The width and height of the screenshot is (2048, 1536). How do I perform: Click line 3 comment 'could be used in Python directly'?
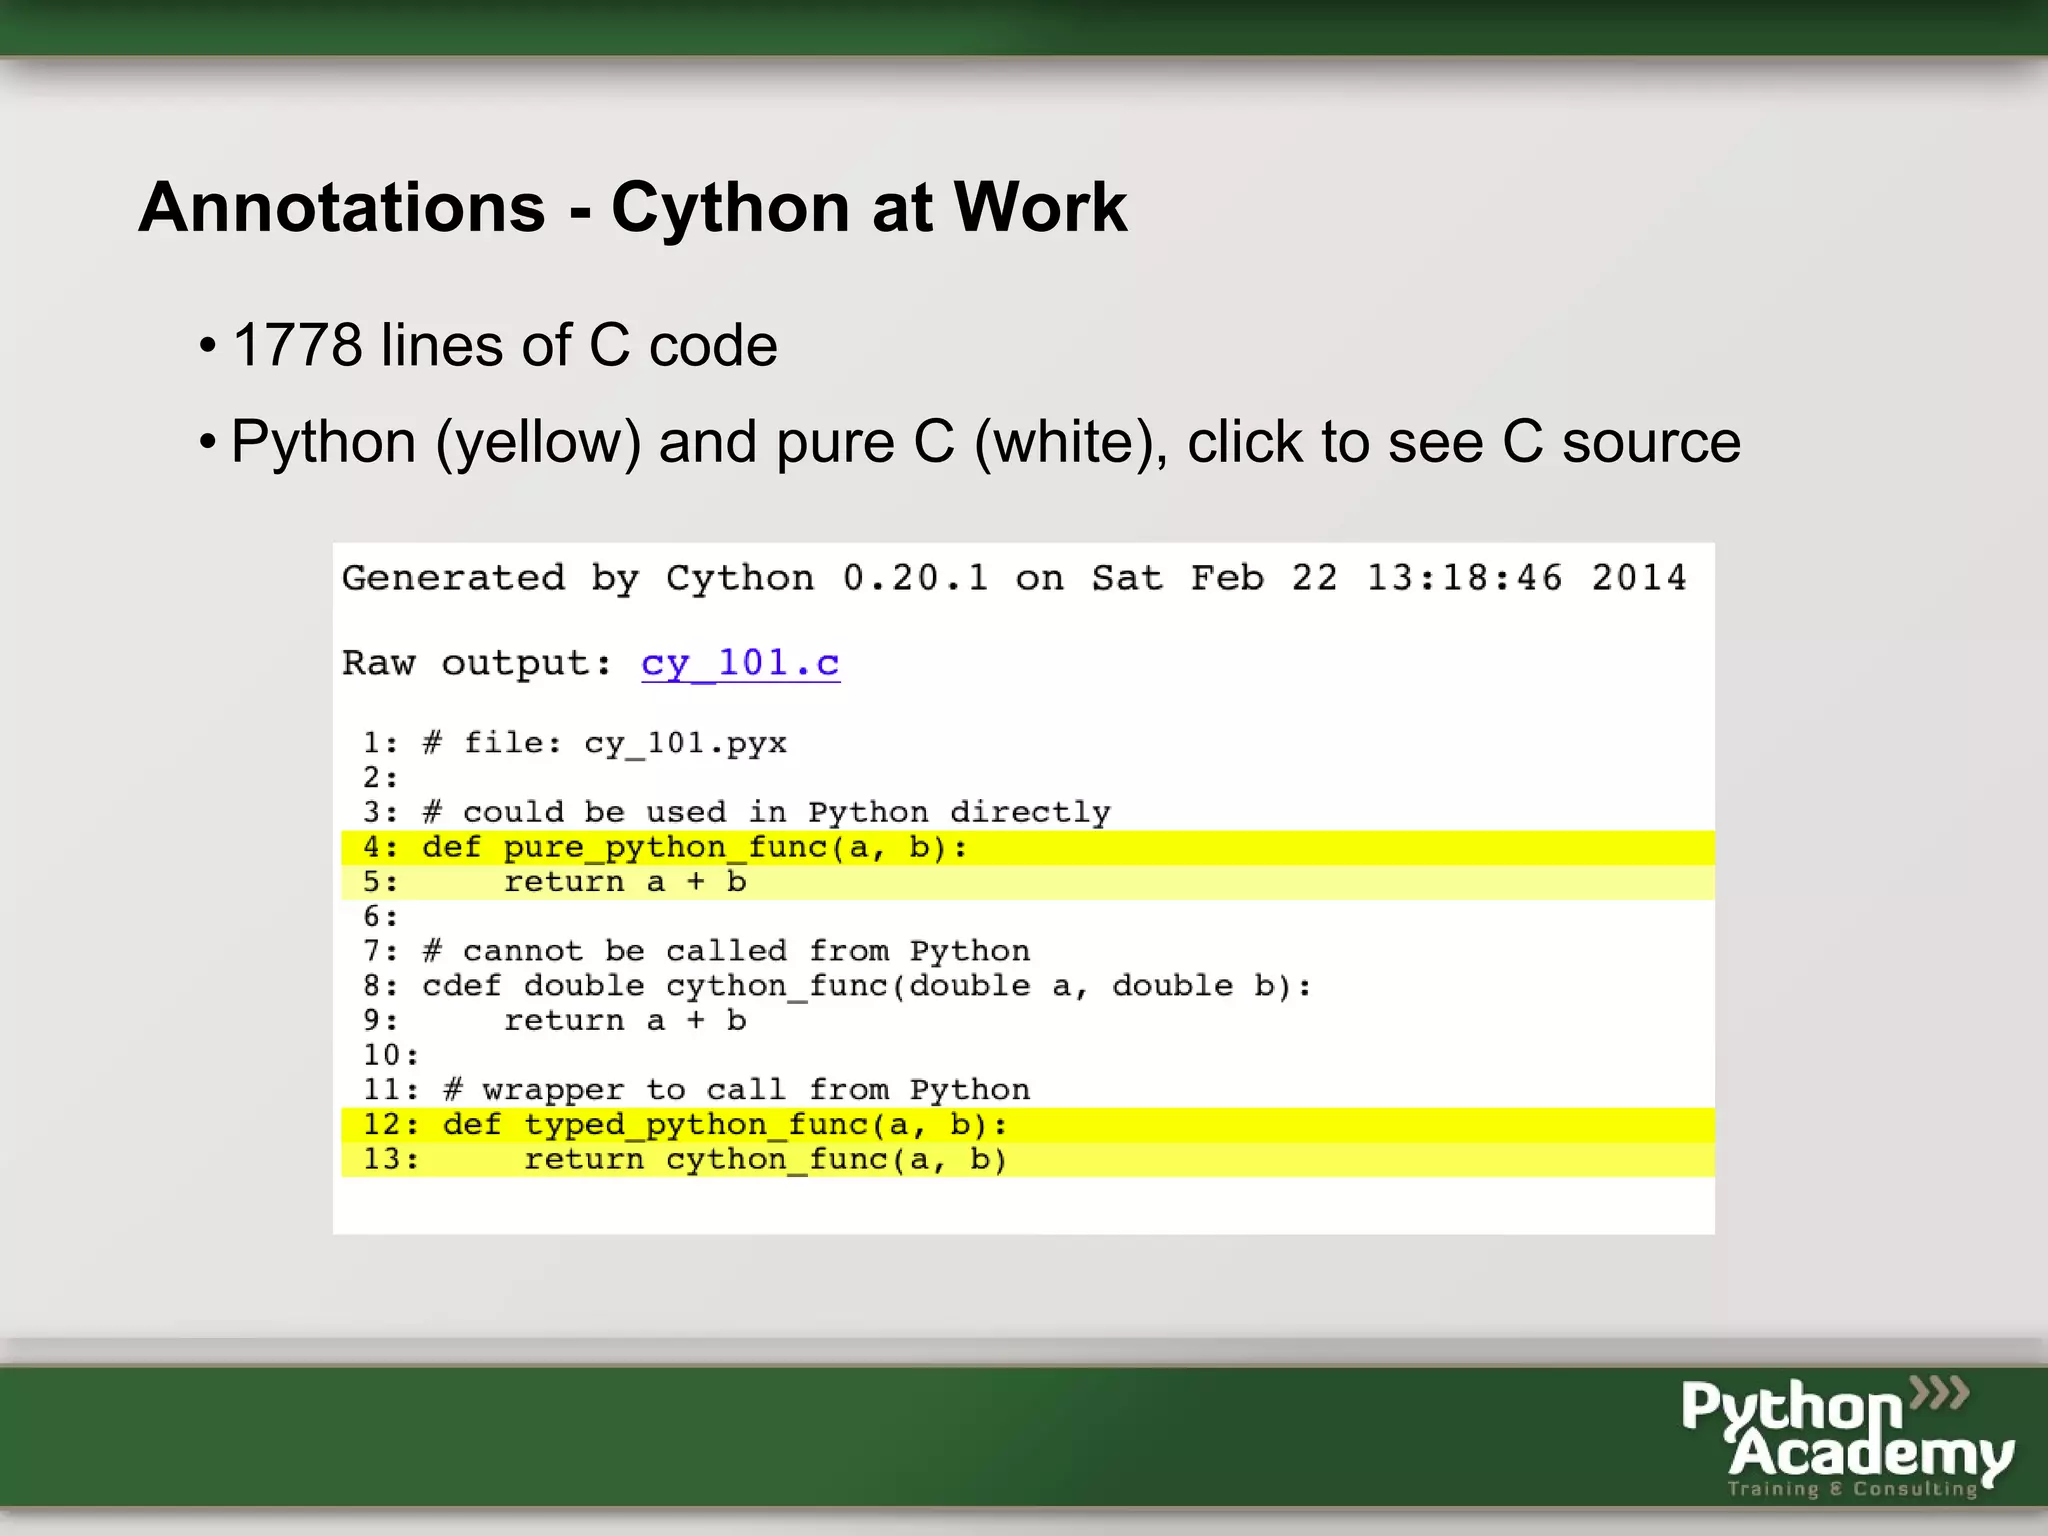click(x=736, y=812)
